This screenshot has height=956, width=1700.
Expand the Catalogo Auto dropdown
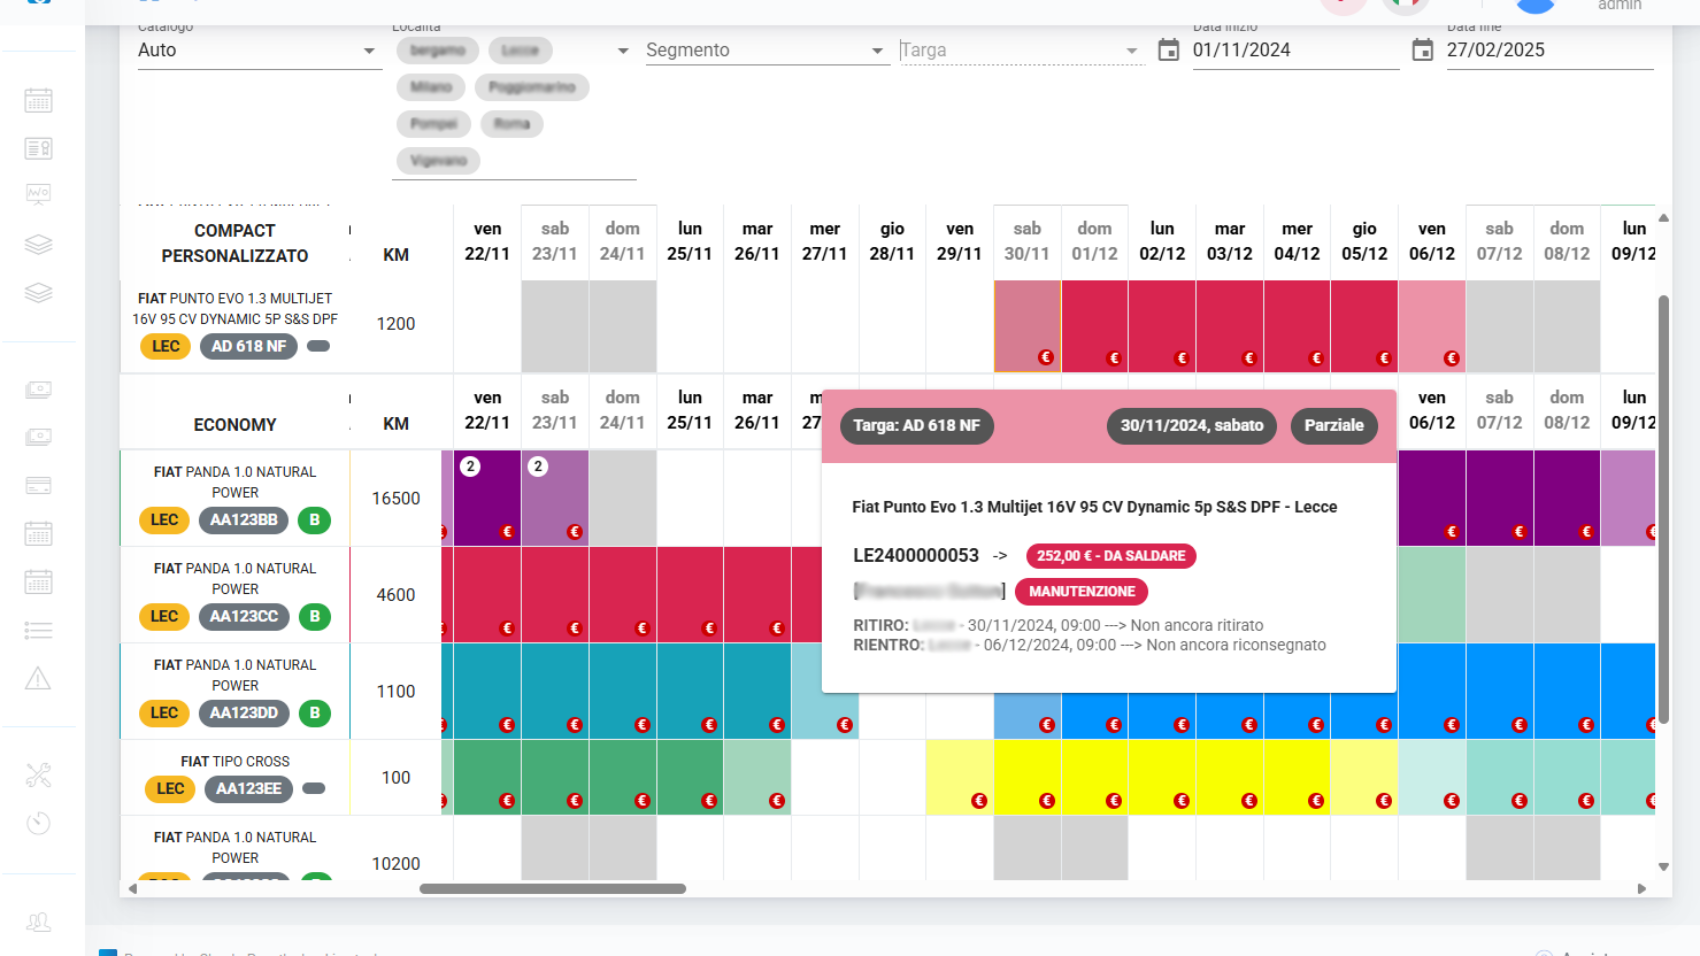click(369, 51)
